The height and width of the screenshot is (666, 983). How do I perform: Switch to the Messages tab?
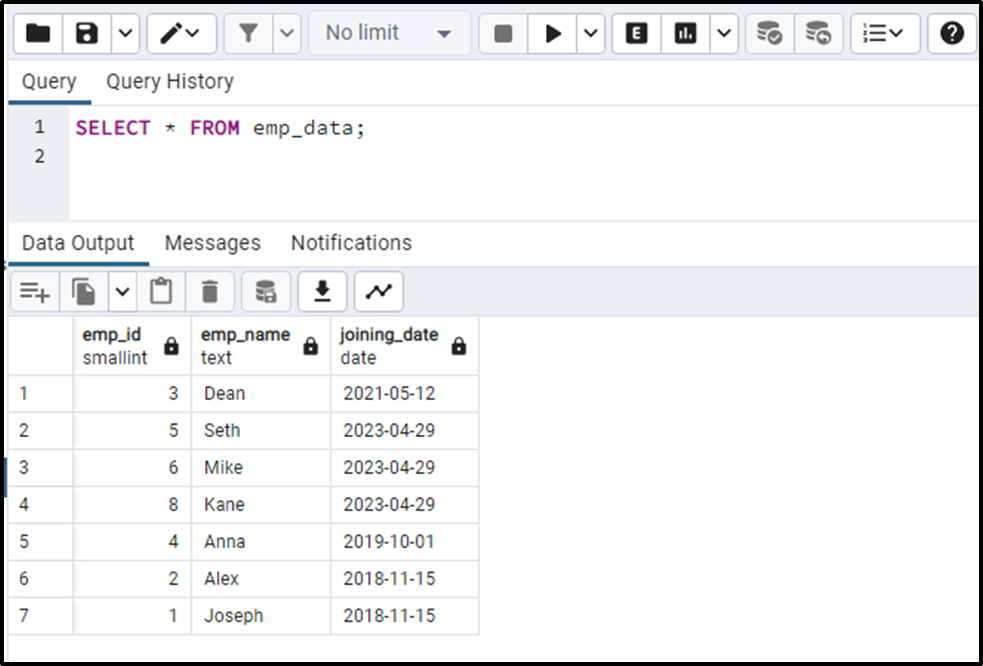(213, 243)
